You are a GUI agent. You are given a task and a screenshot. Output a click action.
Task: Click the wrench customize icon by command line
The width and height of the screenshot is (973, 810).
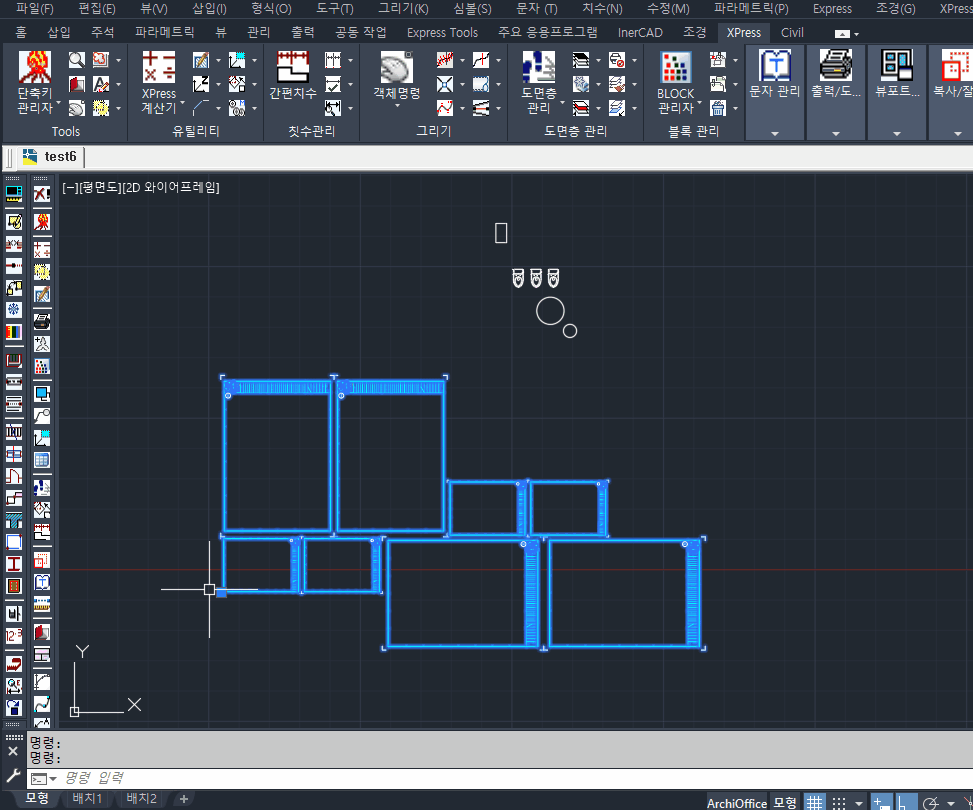[13, 776]
